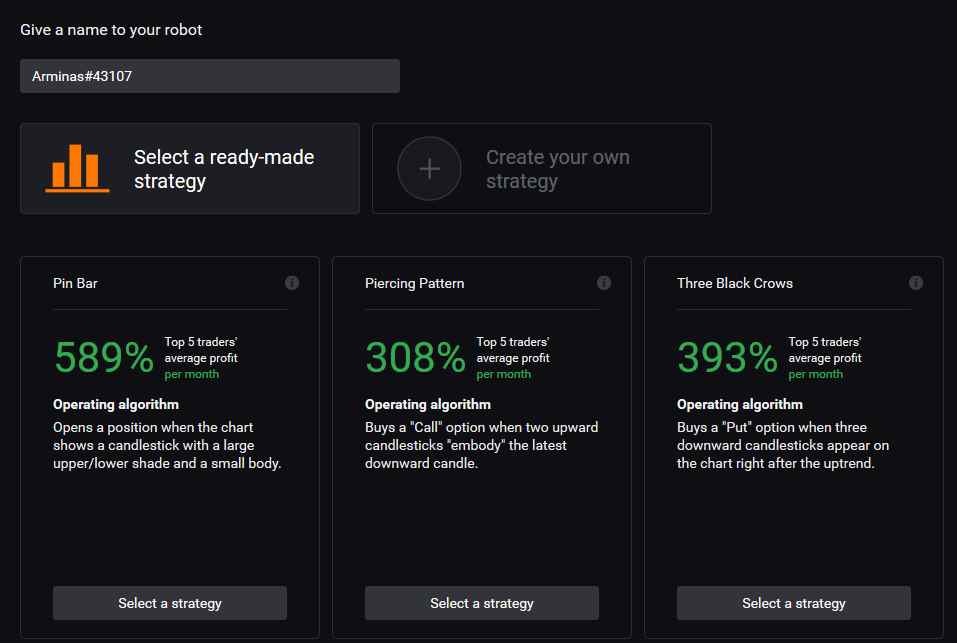Open Three Black Crows info icon
The image size is (957, 643).
[915, 282]
